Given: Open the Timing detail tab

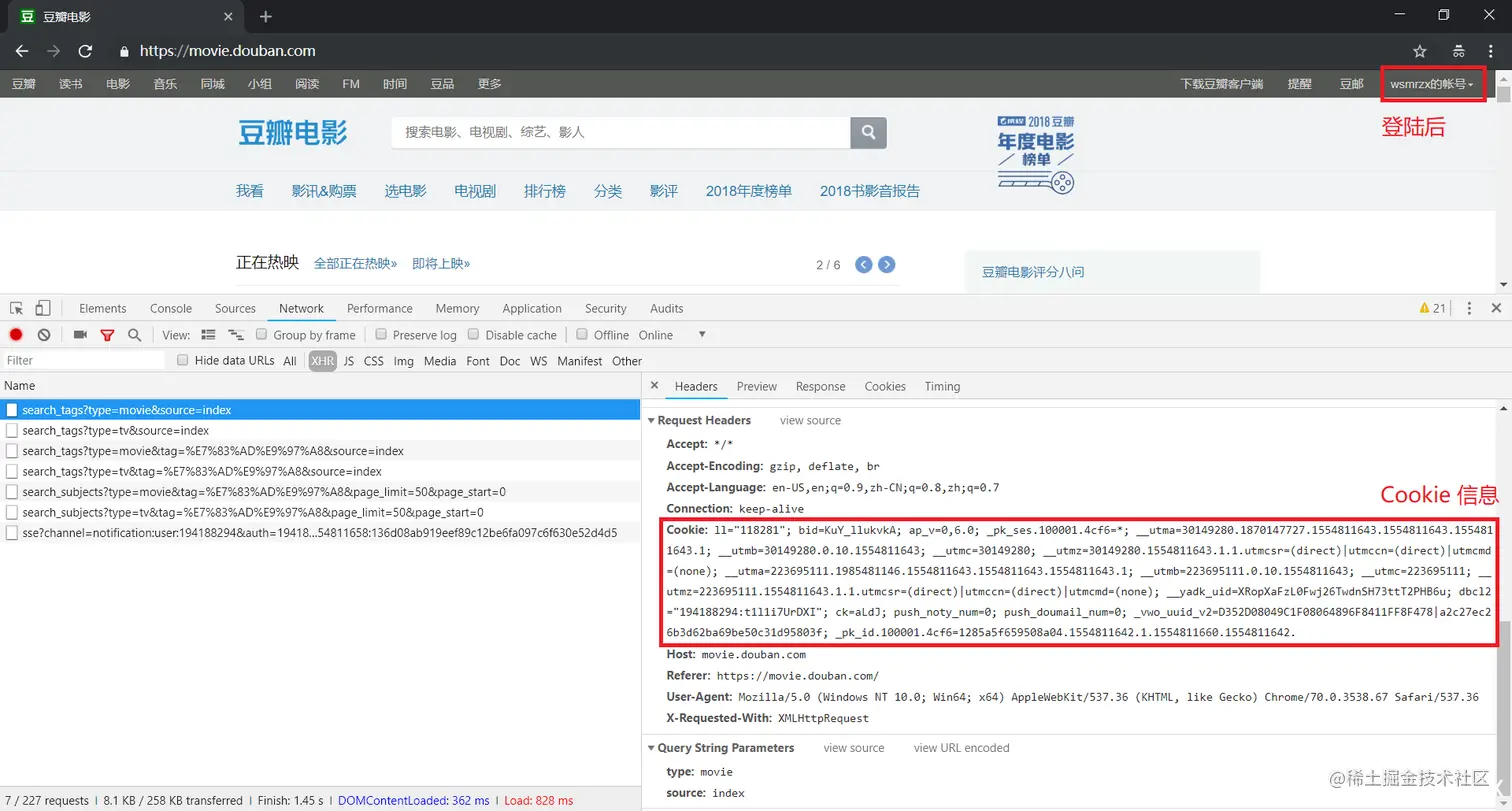Looking at the screenshot, I should (x=942, y=386).
